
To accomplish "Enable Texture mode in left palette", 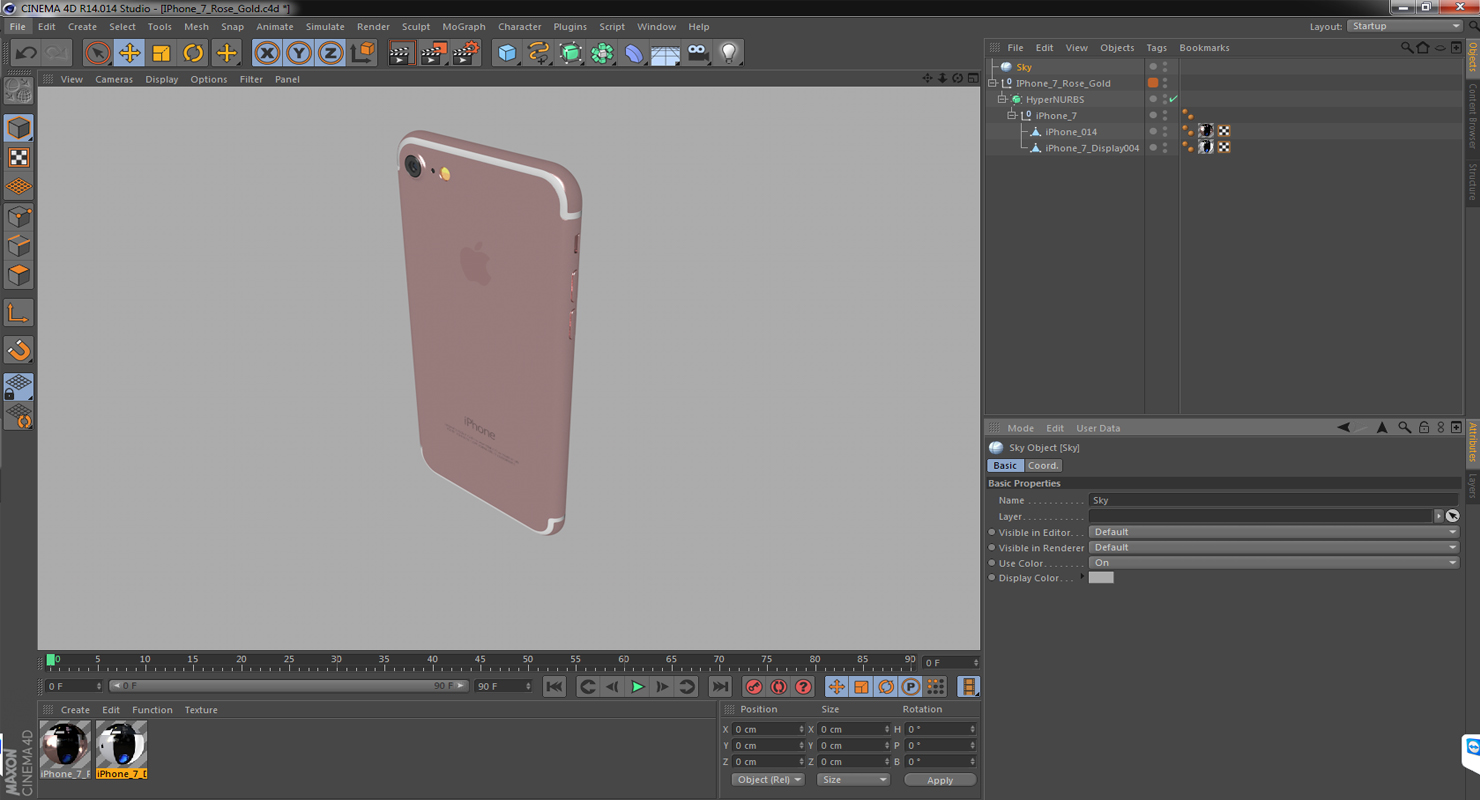I will coord(19,158).
